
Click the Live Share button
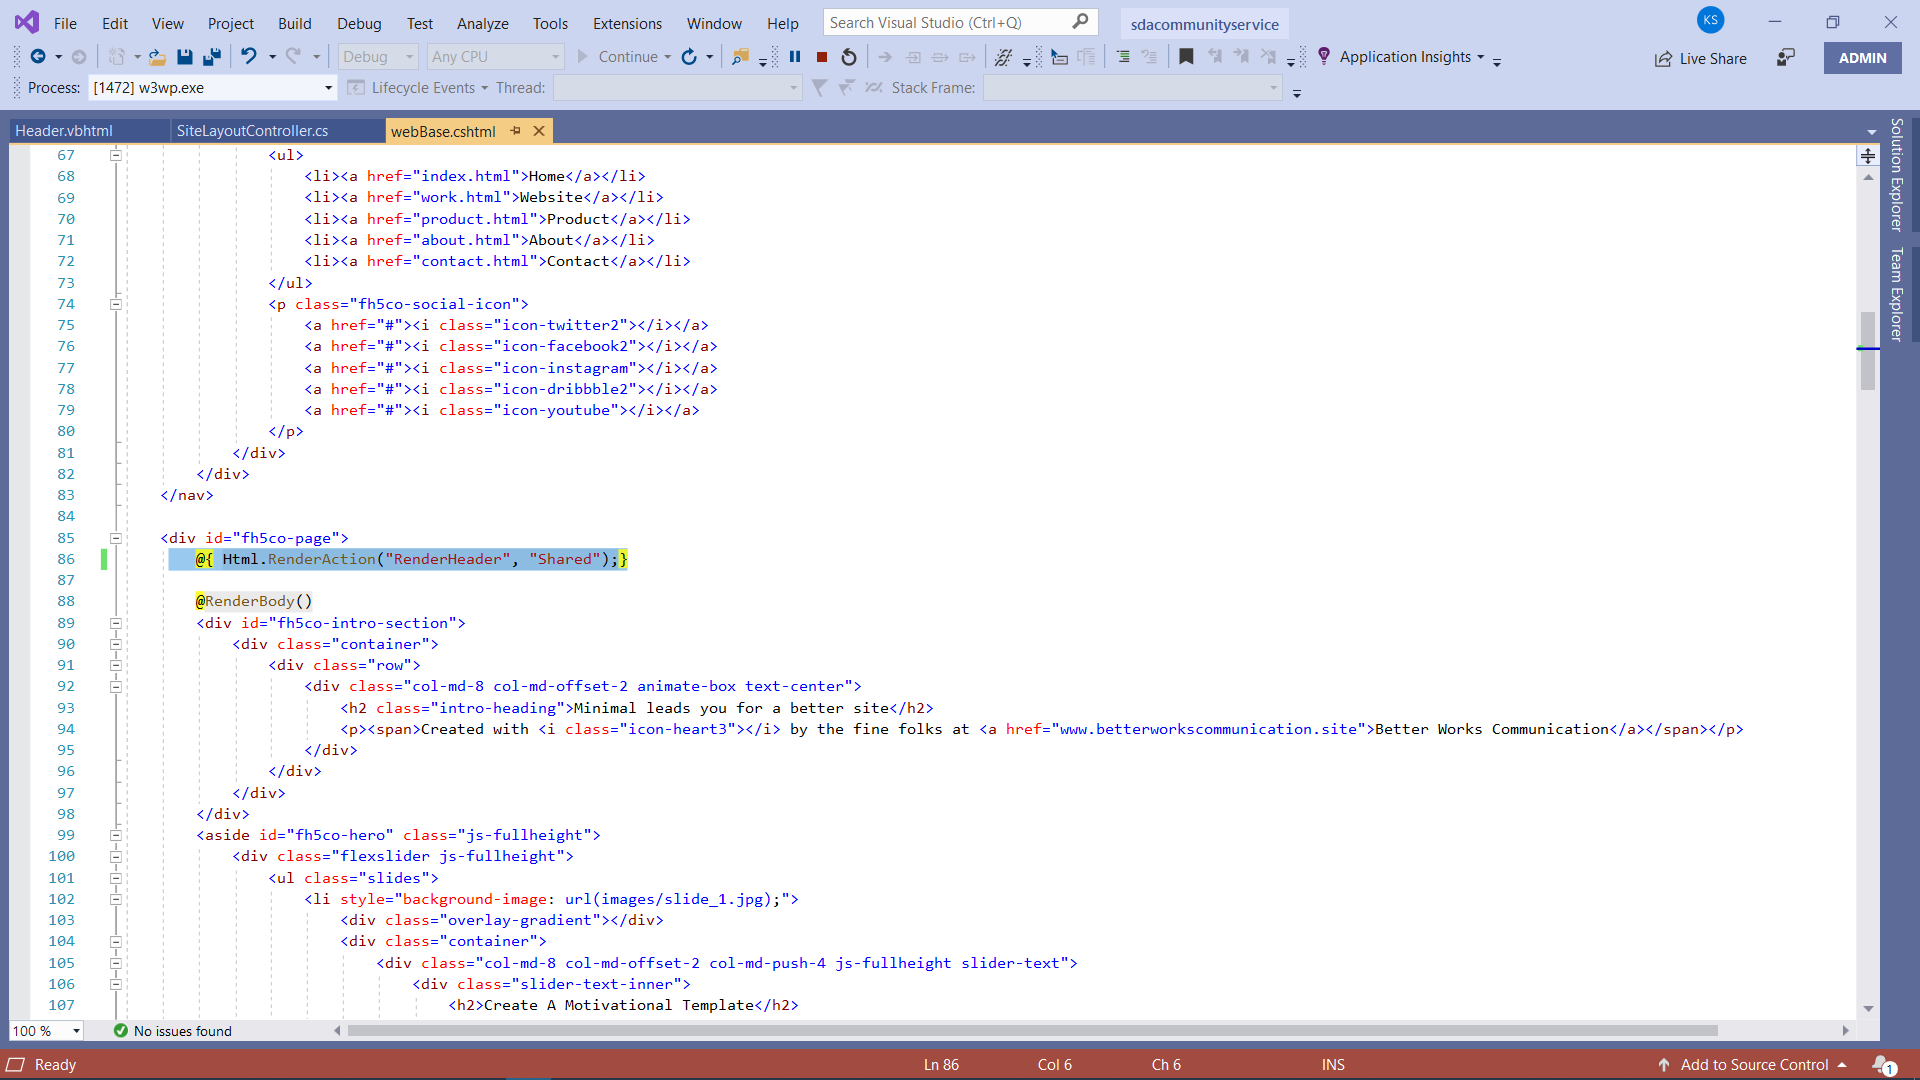1700,59
